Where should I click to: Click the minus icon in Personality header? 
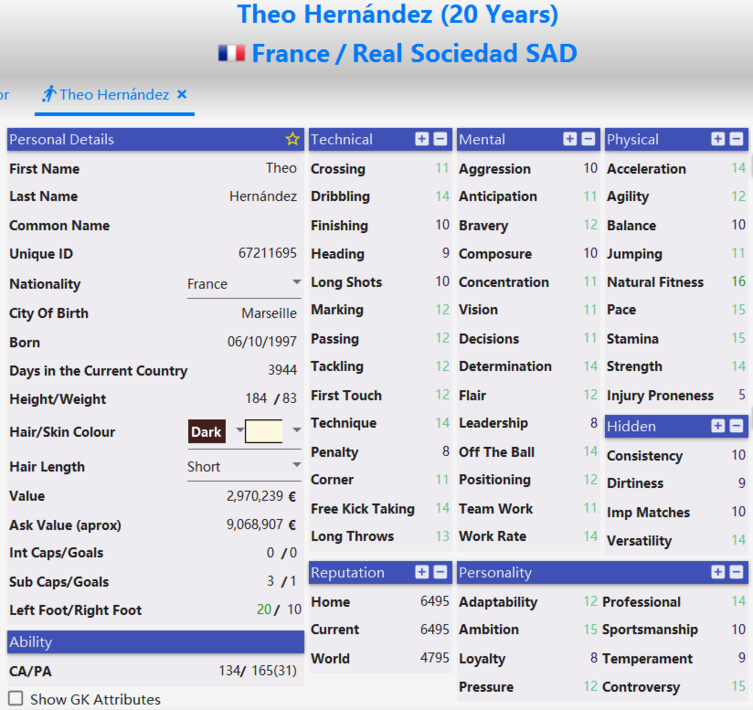736,572
